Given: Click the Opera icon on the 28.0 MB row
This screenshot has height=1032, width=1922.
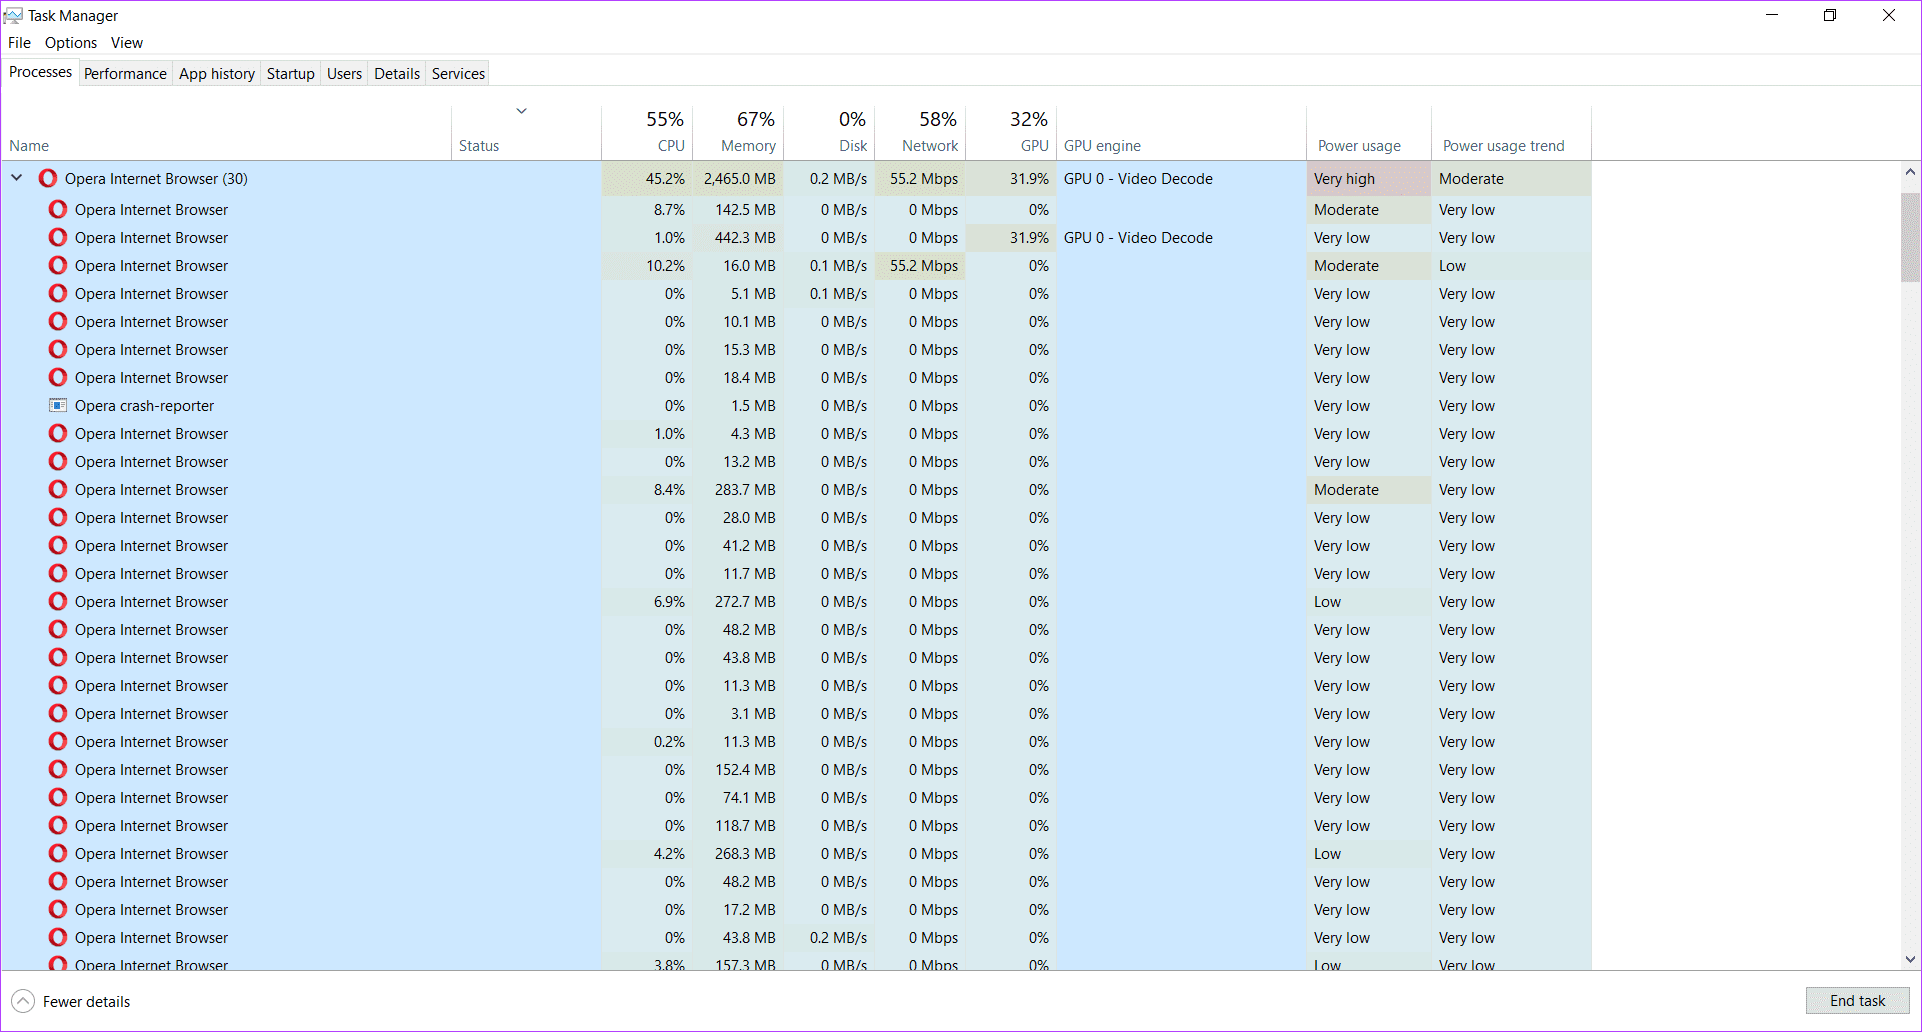Looking at the screenshot, I should pos(58,517).
